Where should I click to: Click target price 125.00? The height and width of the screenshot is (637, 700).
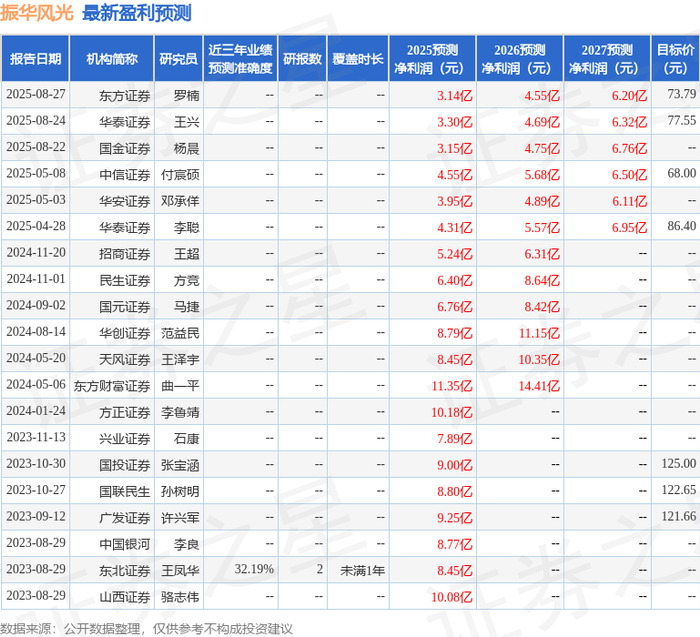tap(679, 463)
